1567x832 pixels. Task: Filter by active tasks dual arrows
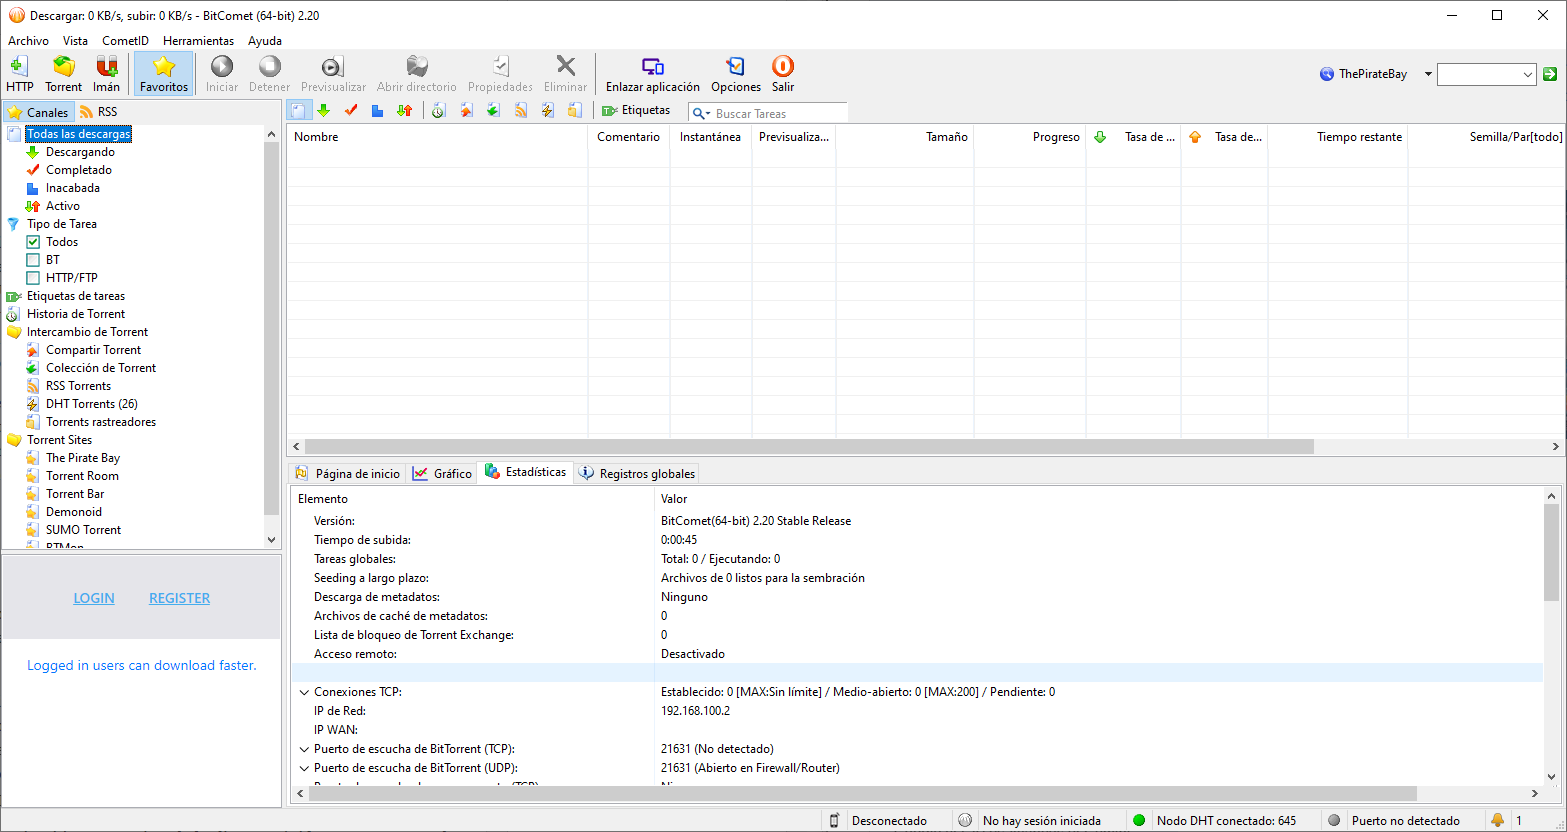pyautogui.click(x=404, y=111)
